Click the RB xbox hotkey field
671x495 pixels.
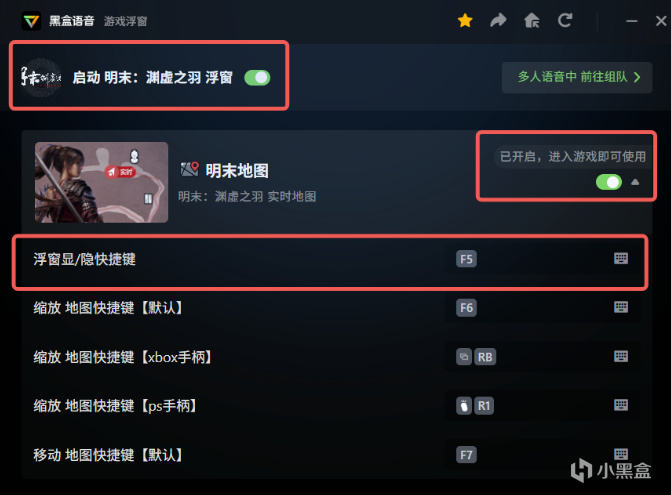(x=543, y=357)
